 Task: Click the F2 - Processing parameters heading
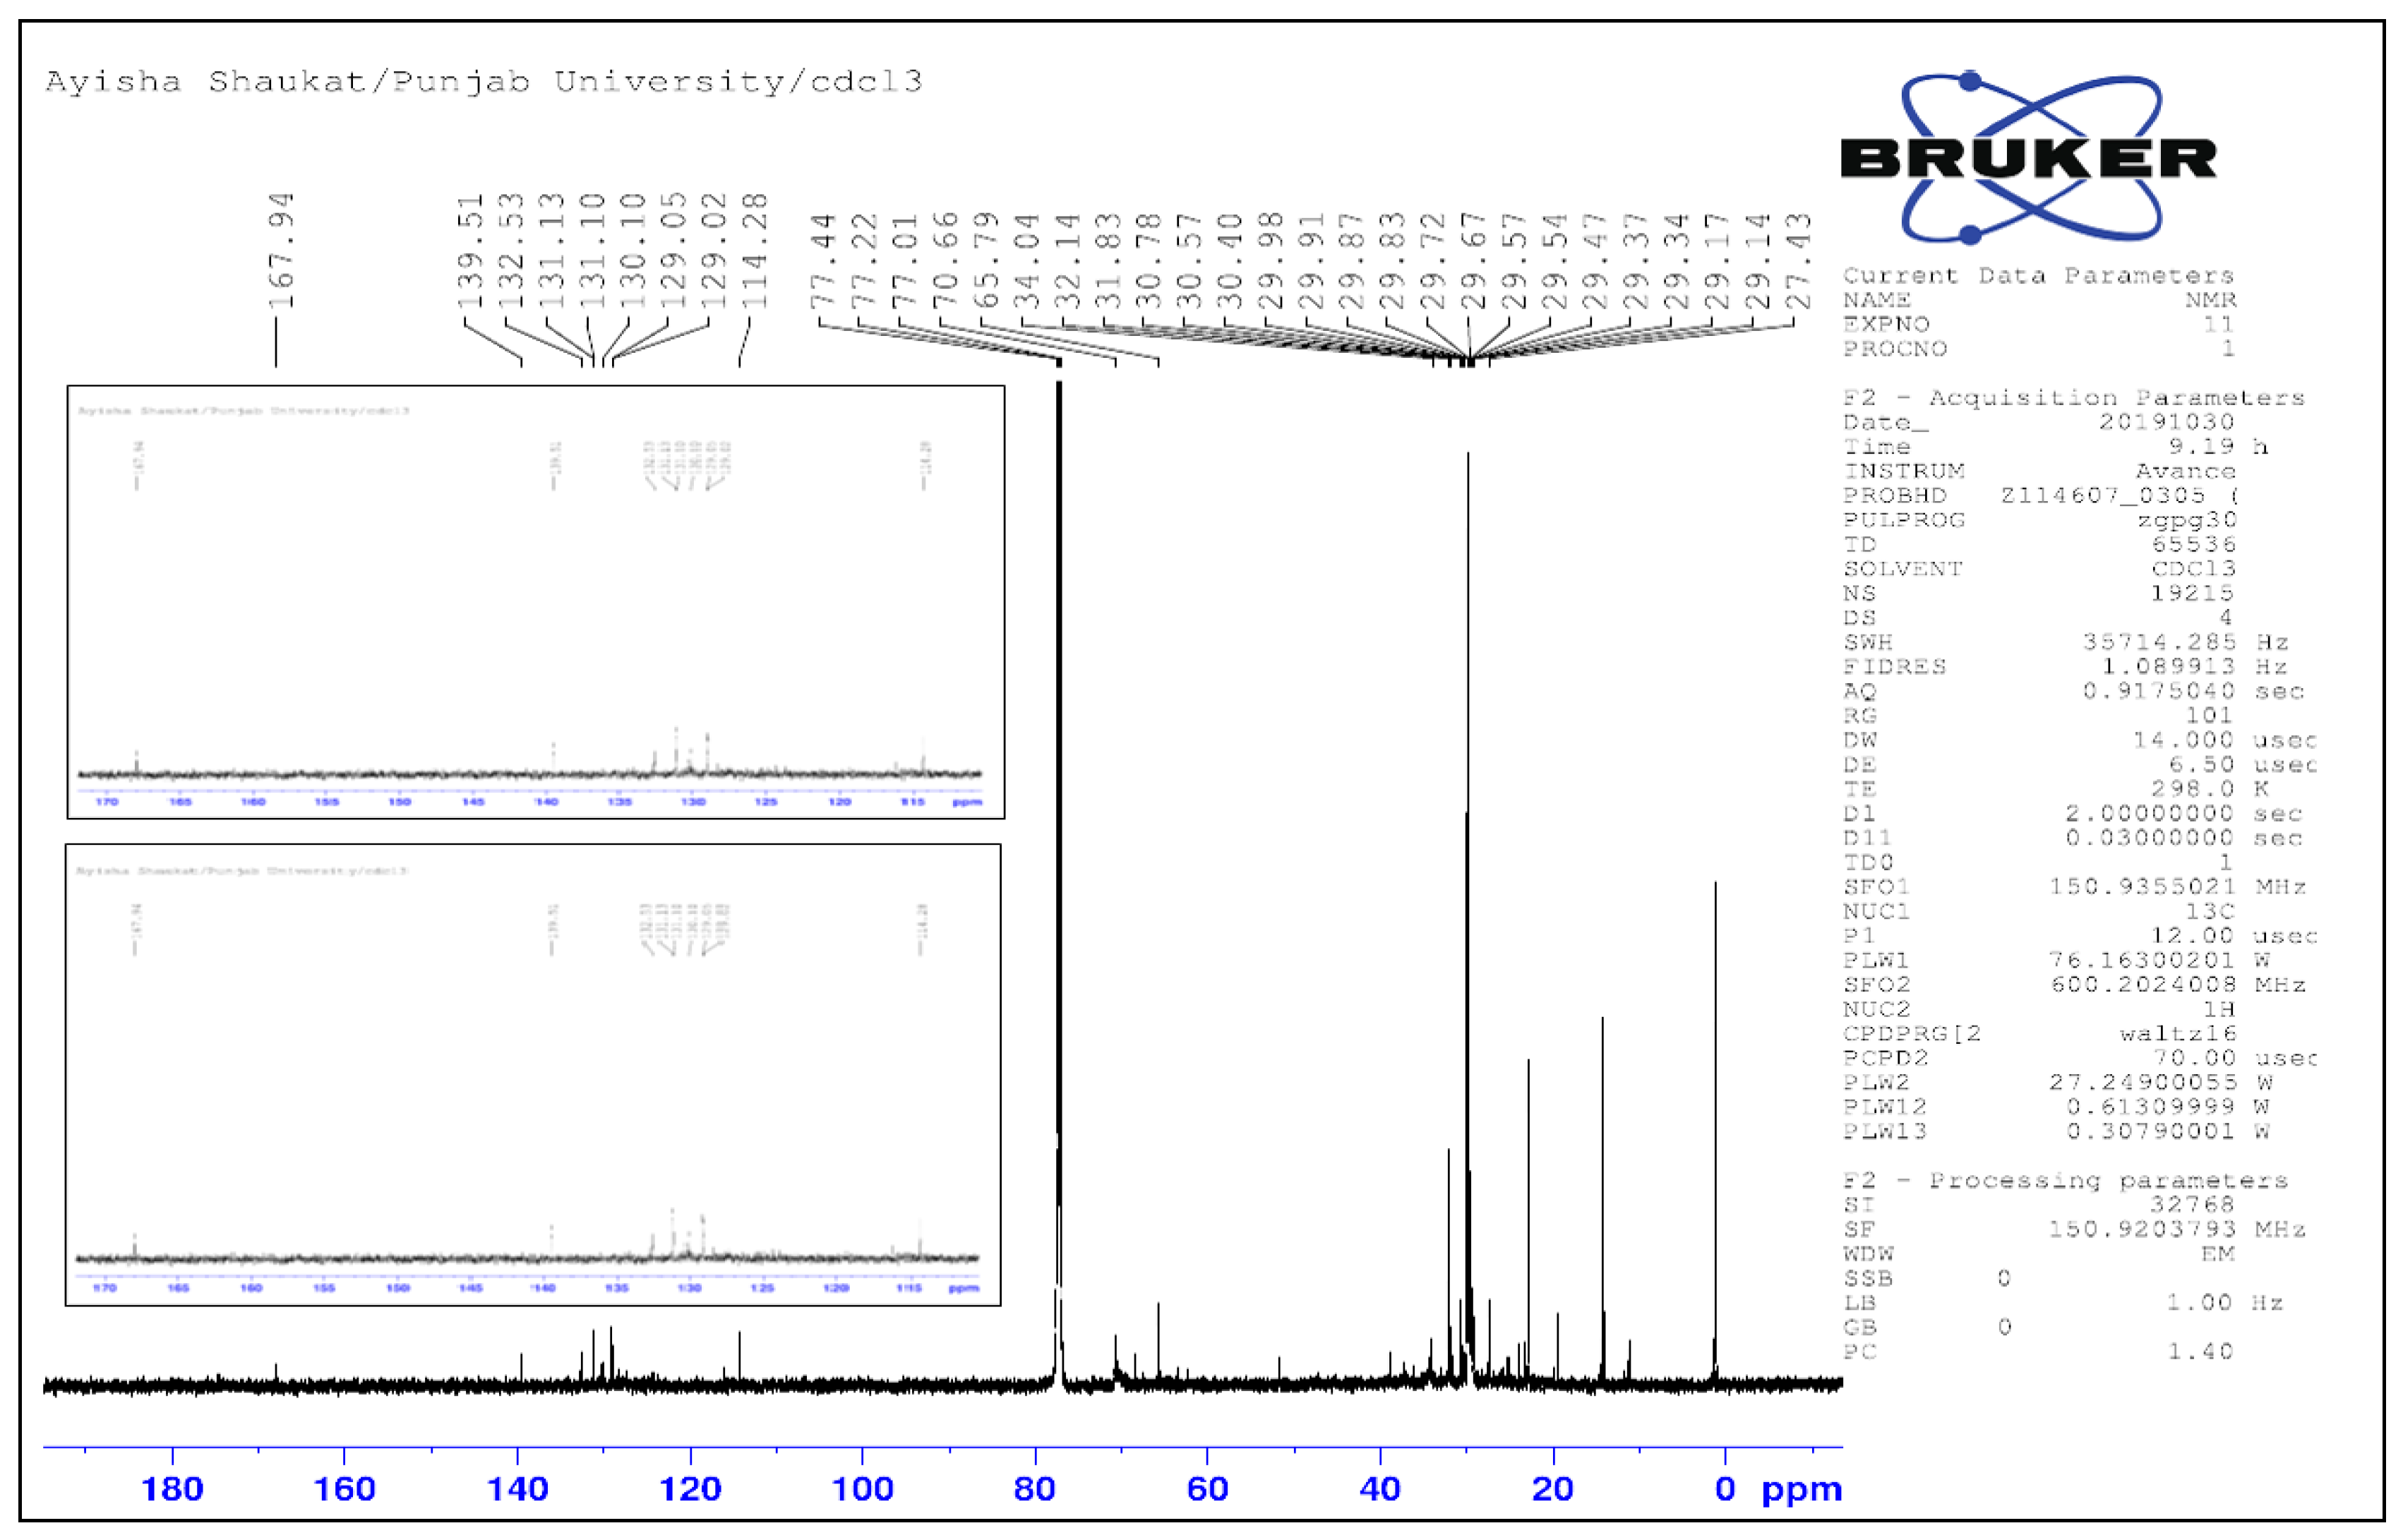point(2065,1180)
